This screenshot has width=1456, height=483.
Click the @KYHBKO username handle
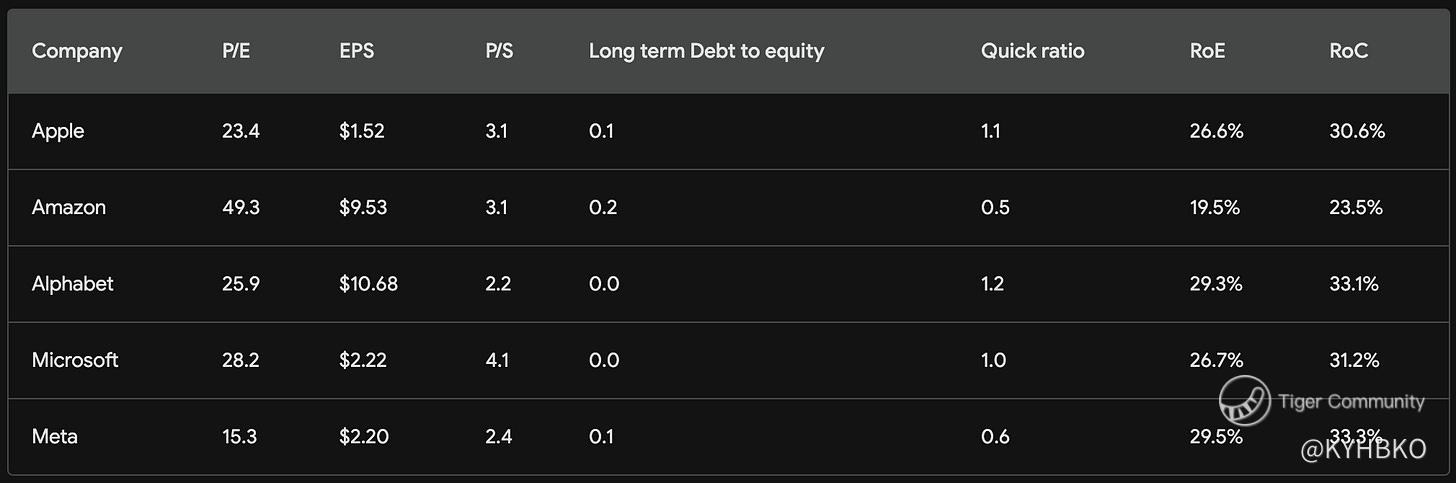(1363, 451)
